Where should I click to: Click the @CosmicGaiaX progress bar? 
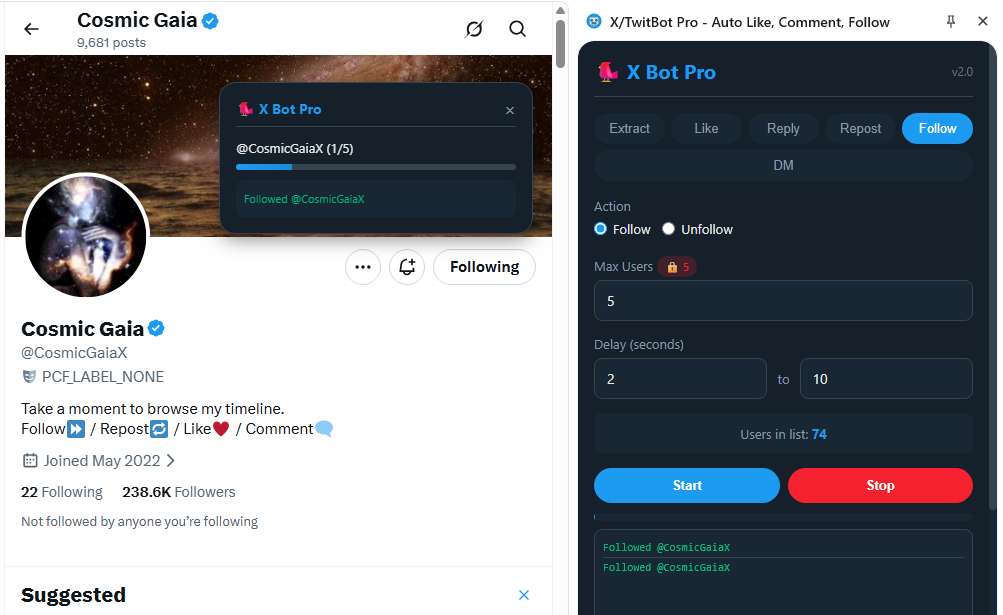375,167
